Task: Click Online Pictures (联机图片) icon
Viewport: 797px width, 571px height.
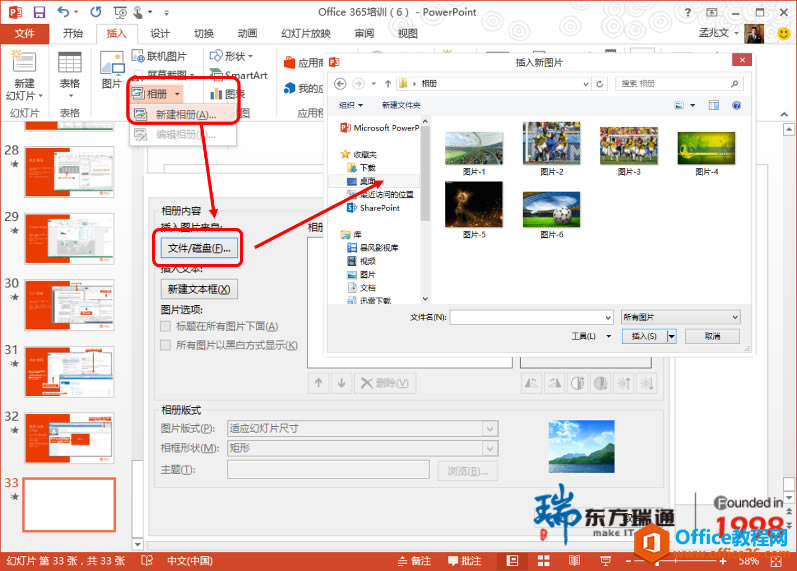Action: pos(138,56)
